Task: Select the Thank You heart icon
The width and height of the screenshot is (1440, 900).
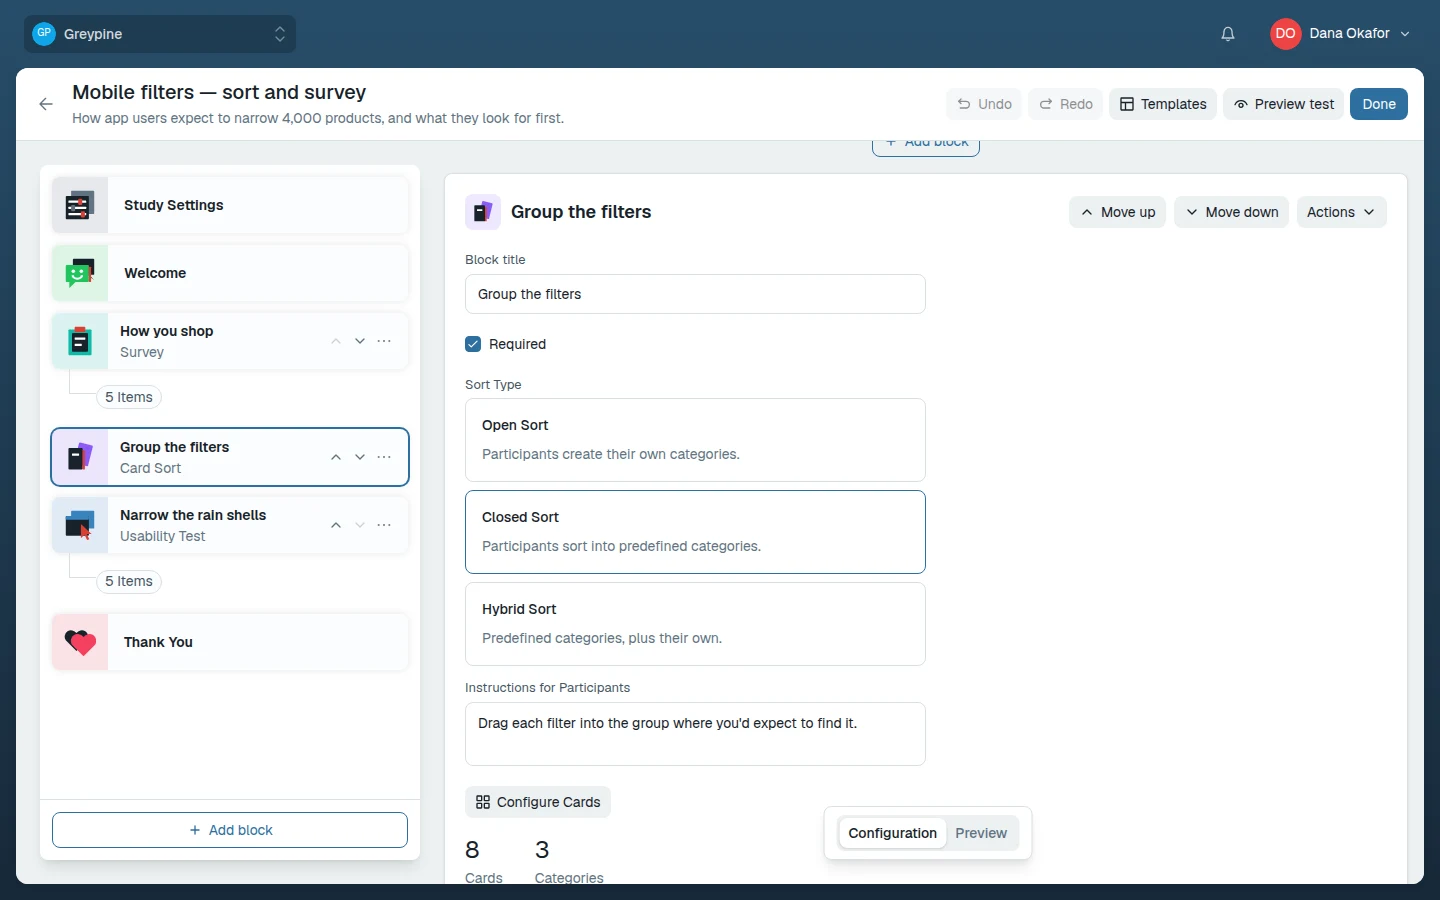Action: click(80, 642)
